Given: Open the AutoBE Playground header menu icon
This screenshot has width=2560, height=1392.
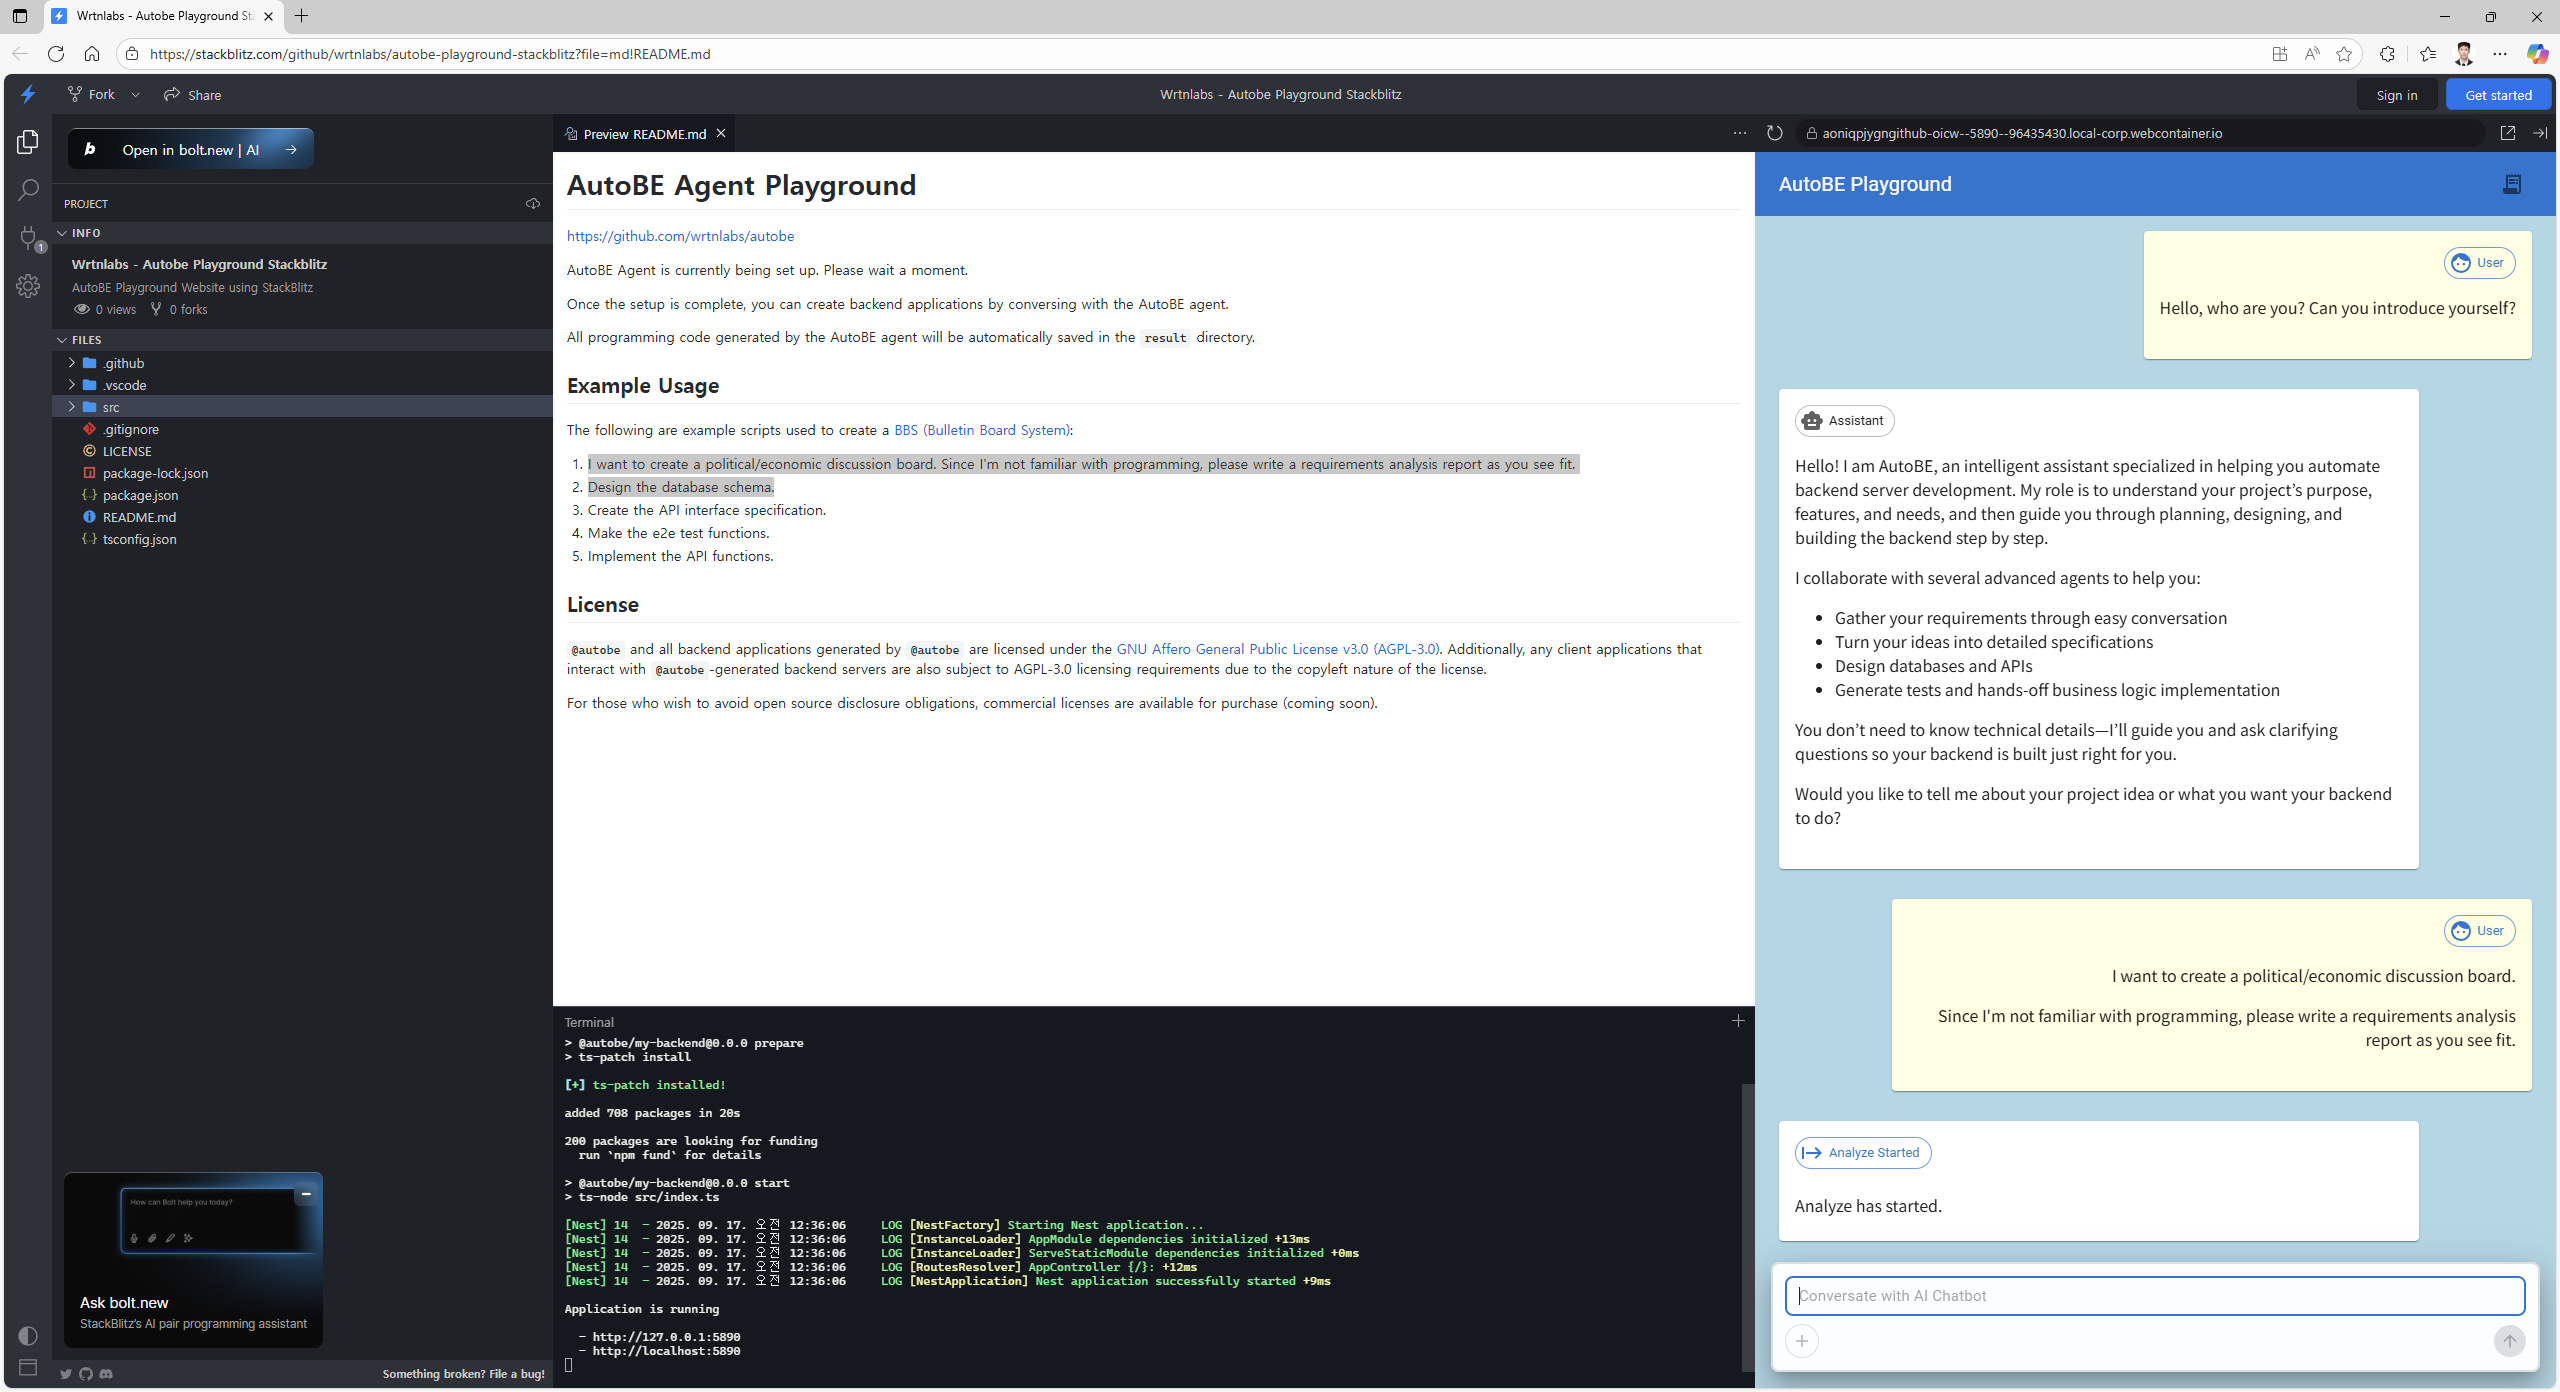Looking at the screenshot, I should 2511,184.
